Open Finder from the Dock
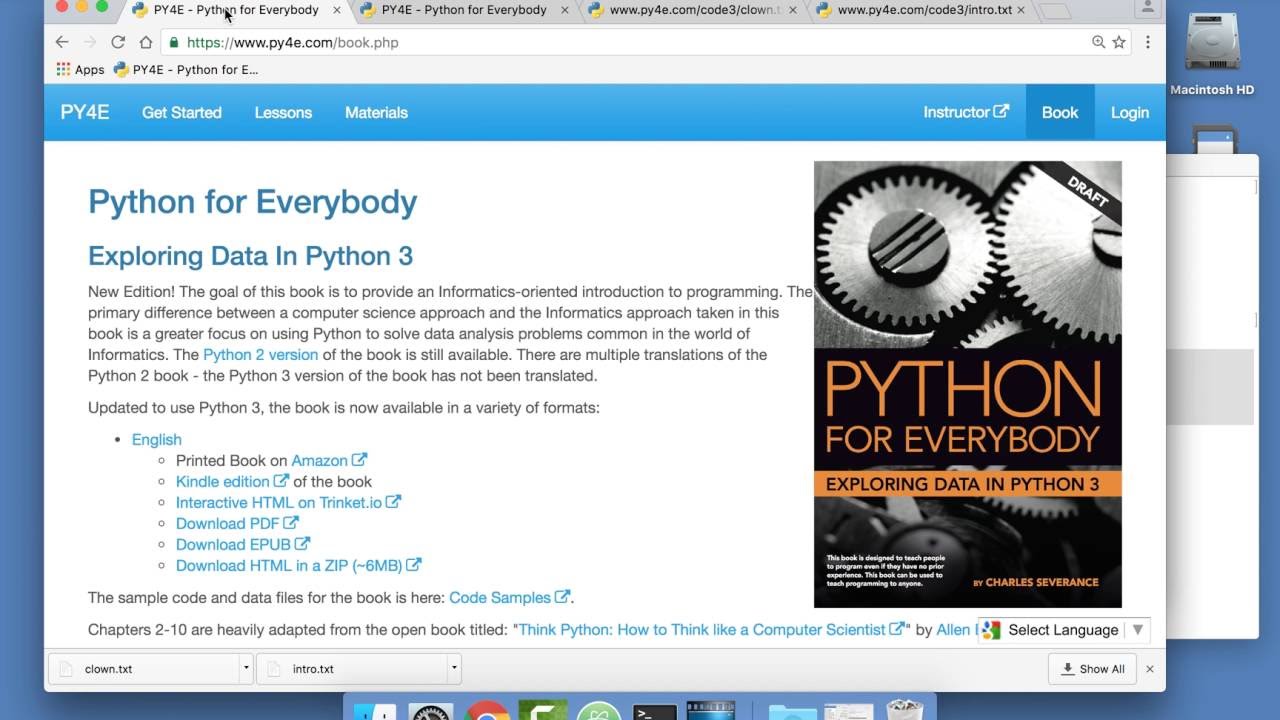 coord(376,711)
